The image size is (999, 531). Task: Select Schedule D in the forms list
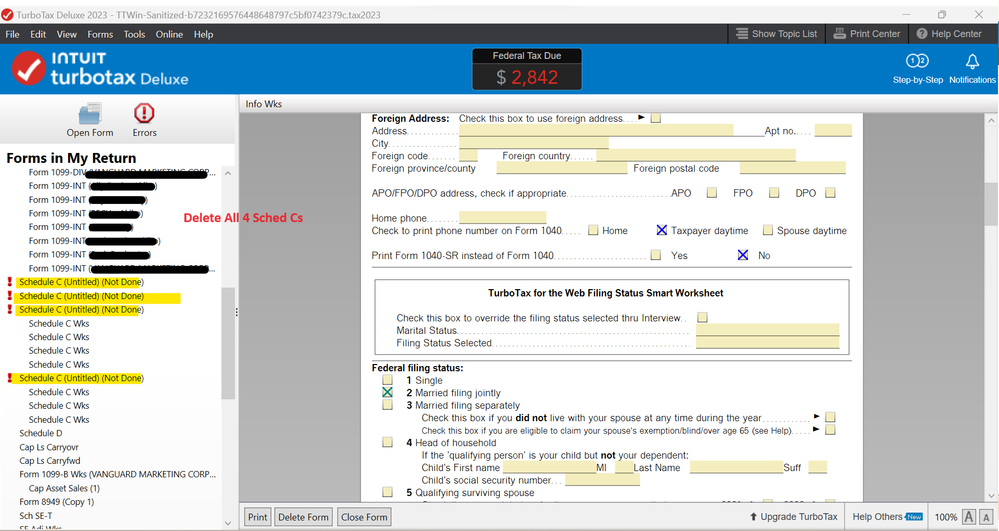point(41,433)
